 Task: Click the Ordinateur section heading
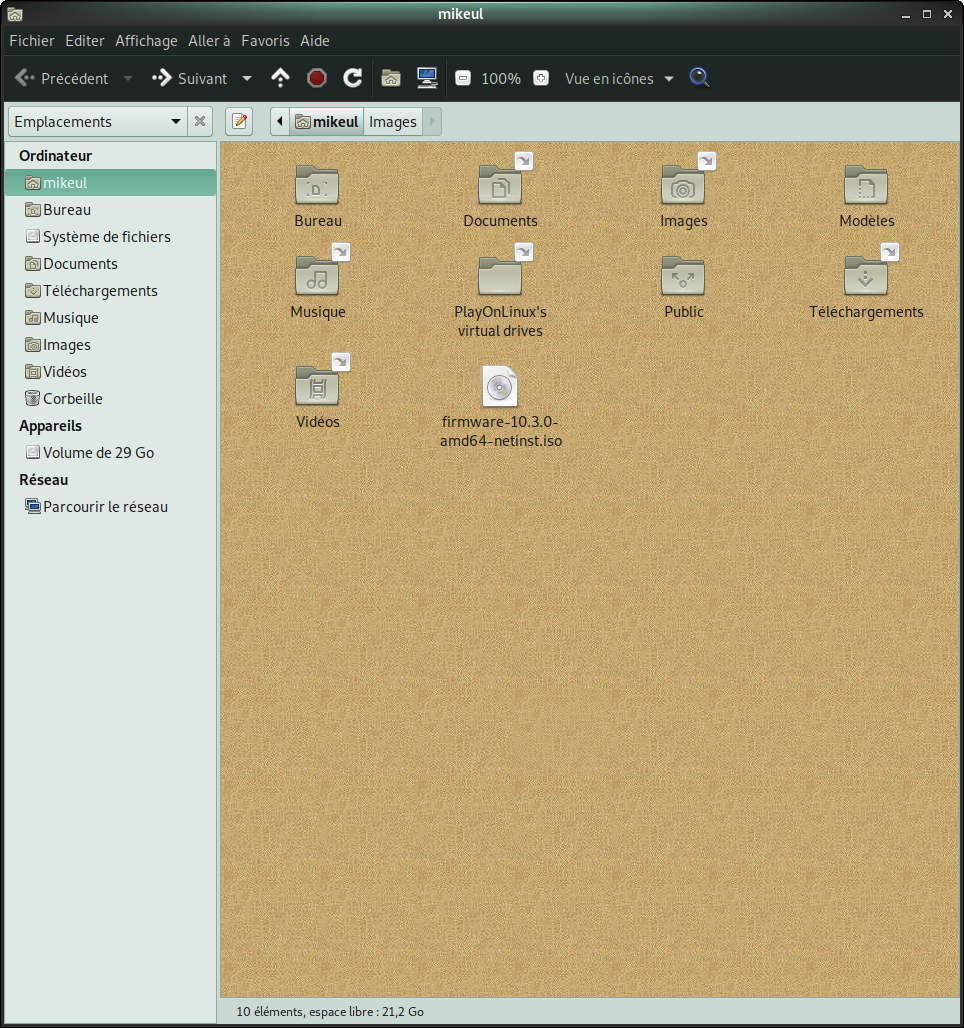pos(55,155)
